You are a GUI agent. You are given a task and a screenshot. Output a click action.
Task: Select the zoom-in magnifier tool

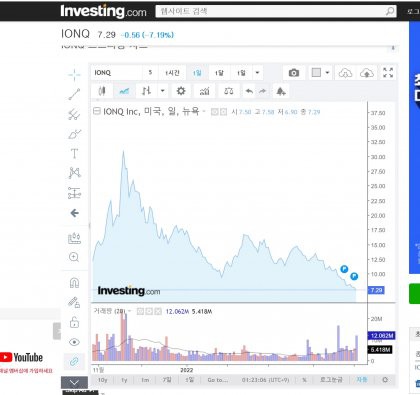[74, 257]
